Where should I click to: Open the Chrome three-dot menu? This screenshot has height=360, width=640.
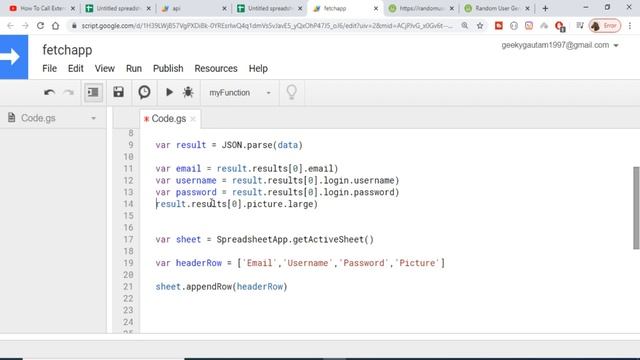point(630,26)
